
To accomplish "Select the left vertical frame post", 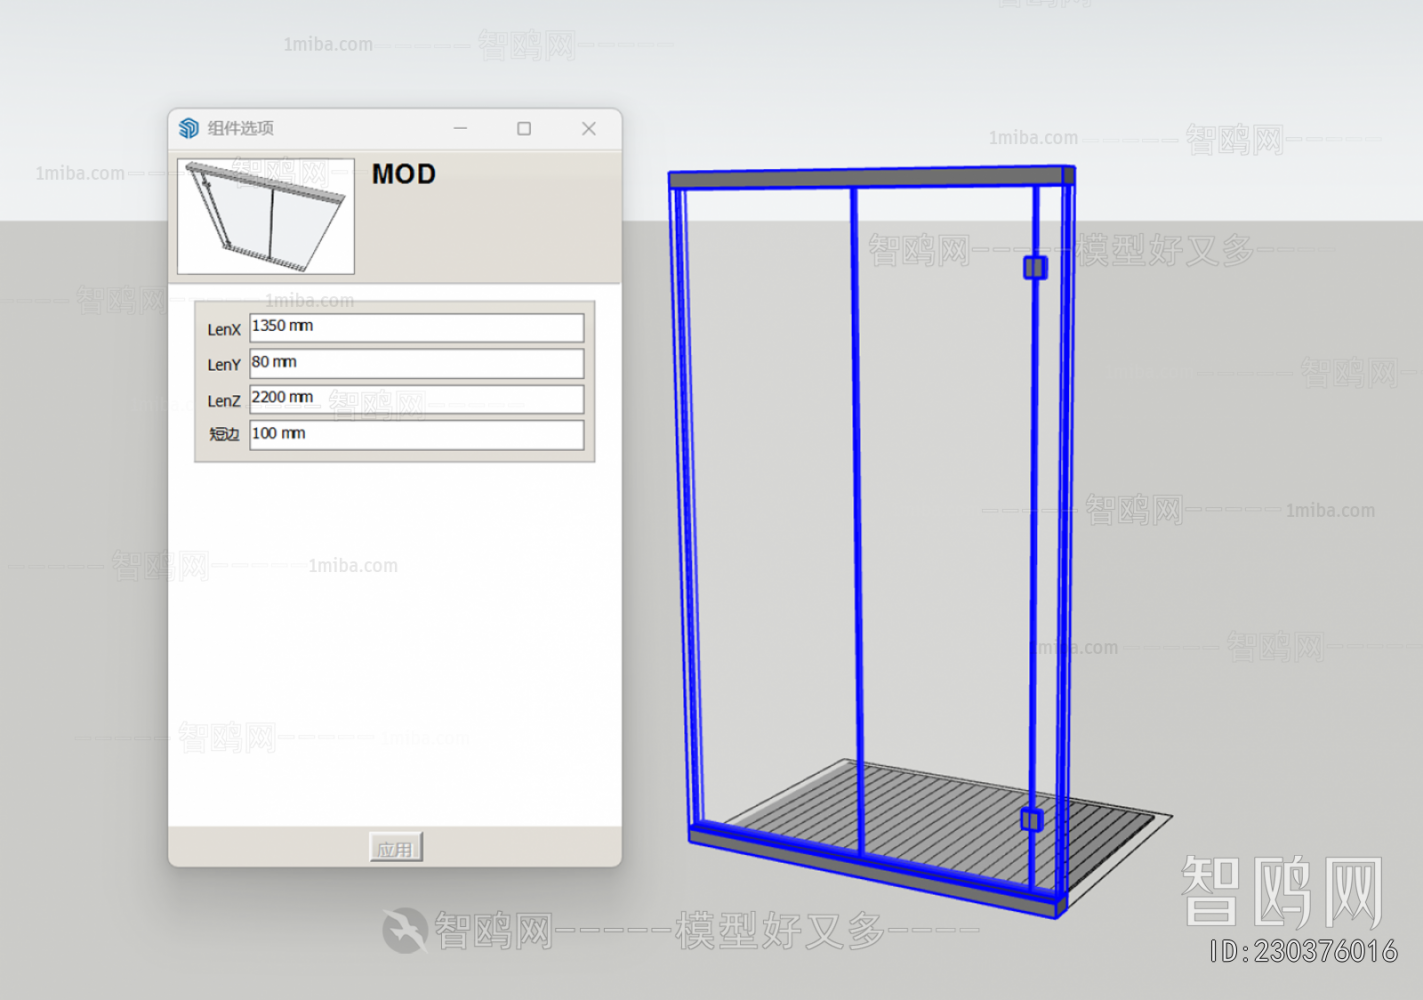I will pyautogui.click(x=685, y=500).
